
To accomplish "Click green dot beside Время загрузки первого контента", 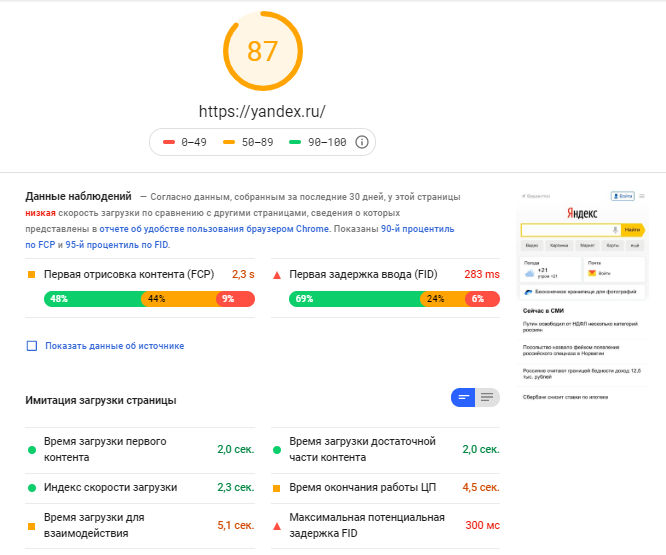I will point(32,450).
